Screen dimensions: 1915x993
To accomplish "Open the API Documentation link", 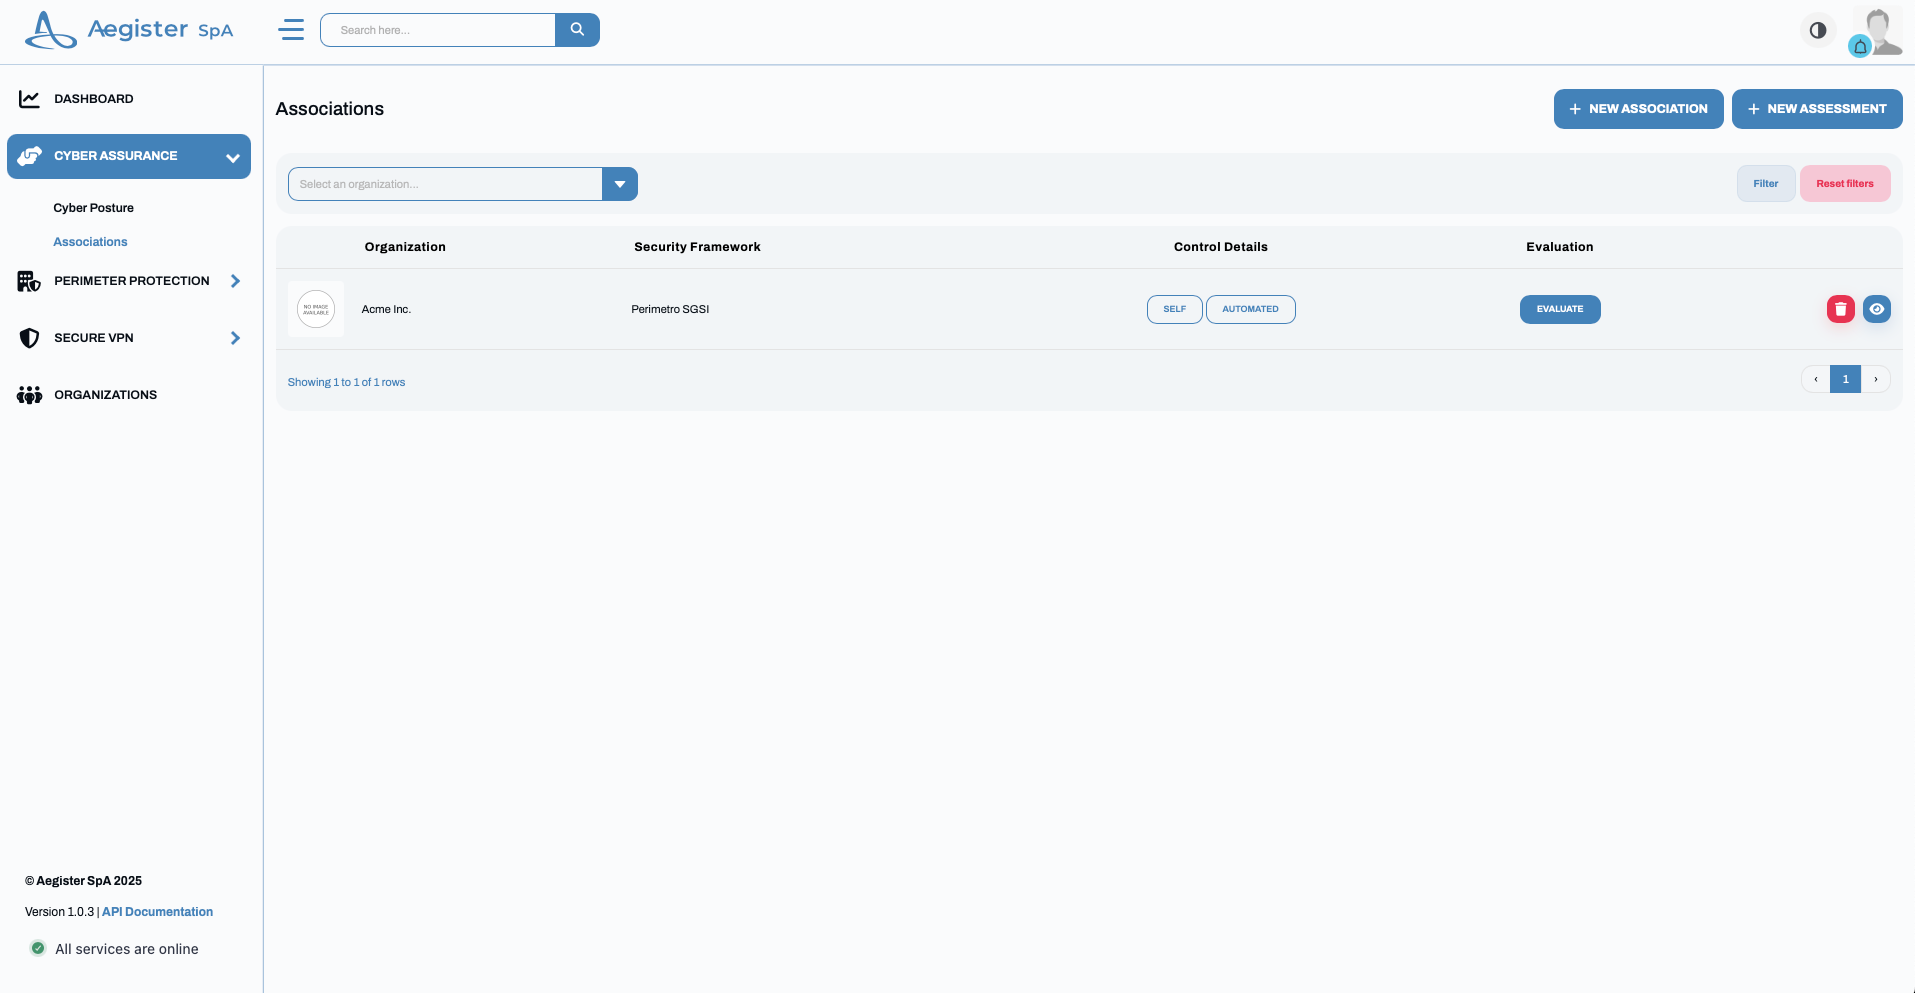I will tap(157, 912).
